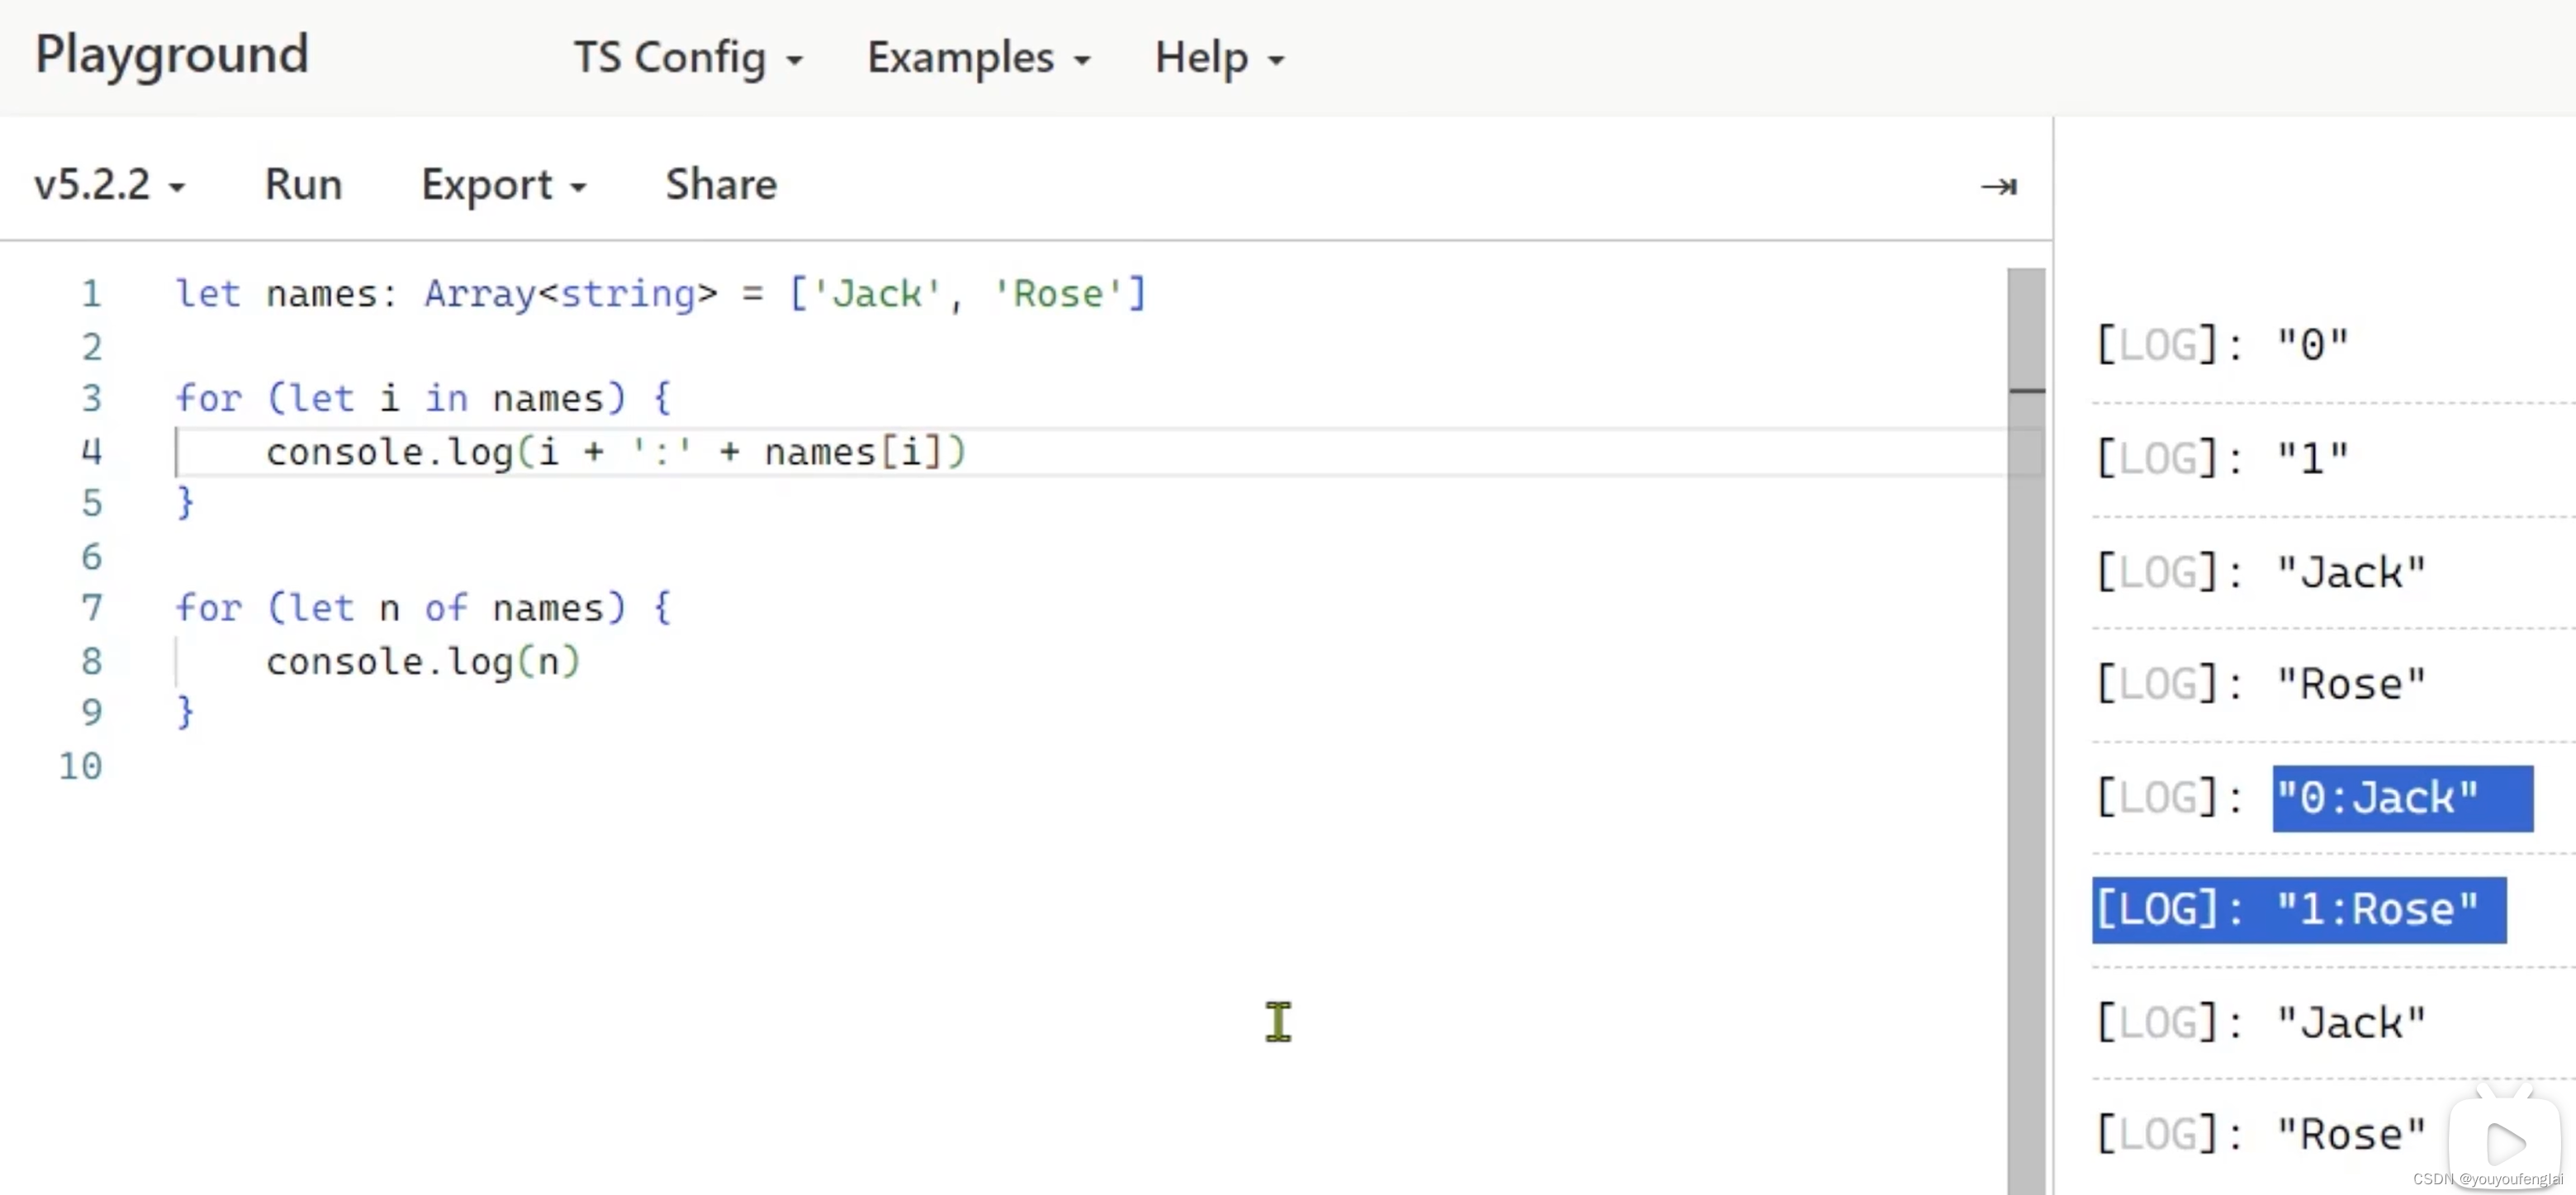Click the 'in' keyword on line 3
This screenshot has height=1195, width=2576.
click(x=446, y=399)
